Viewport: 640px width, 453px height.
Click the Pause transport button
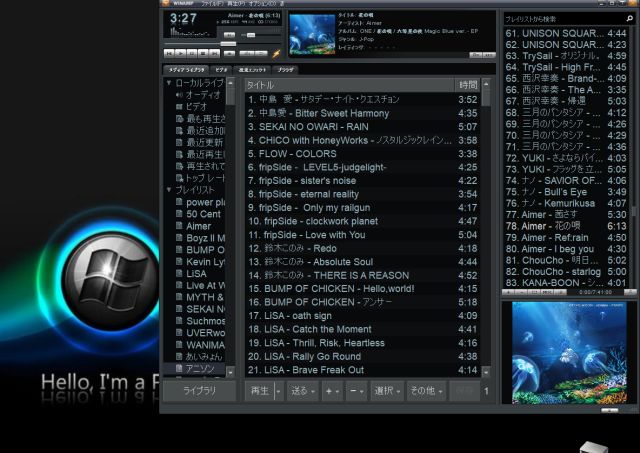[192, 53]
